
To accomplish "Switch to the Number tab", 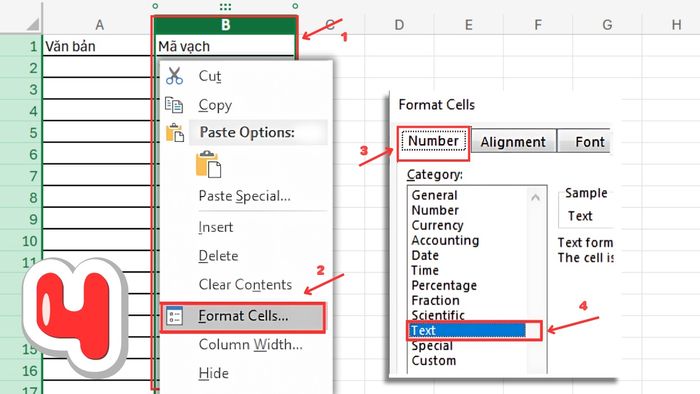I will click(x=433, y=141).
